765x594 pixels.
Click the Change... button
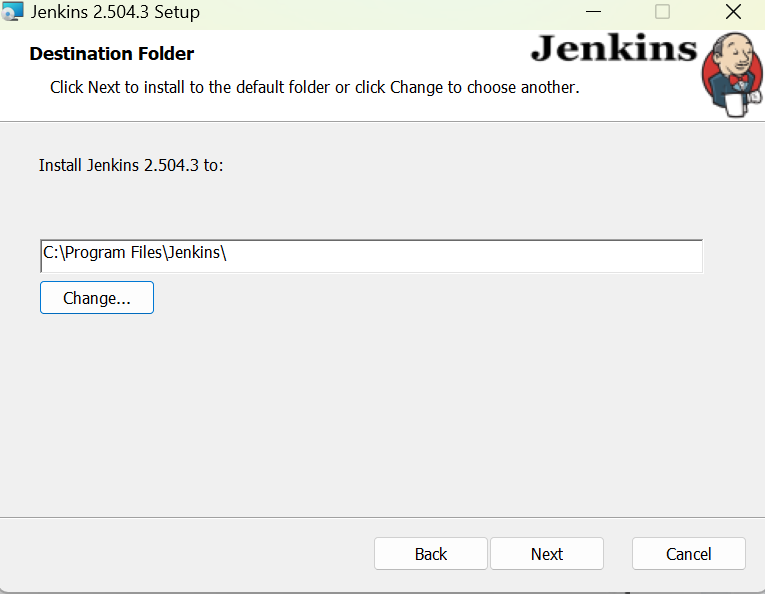(x=97, y=297)
